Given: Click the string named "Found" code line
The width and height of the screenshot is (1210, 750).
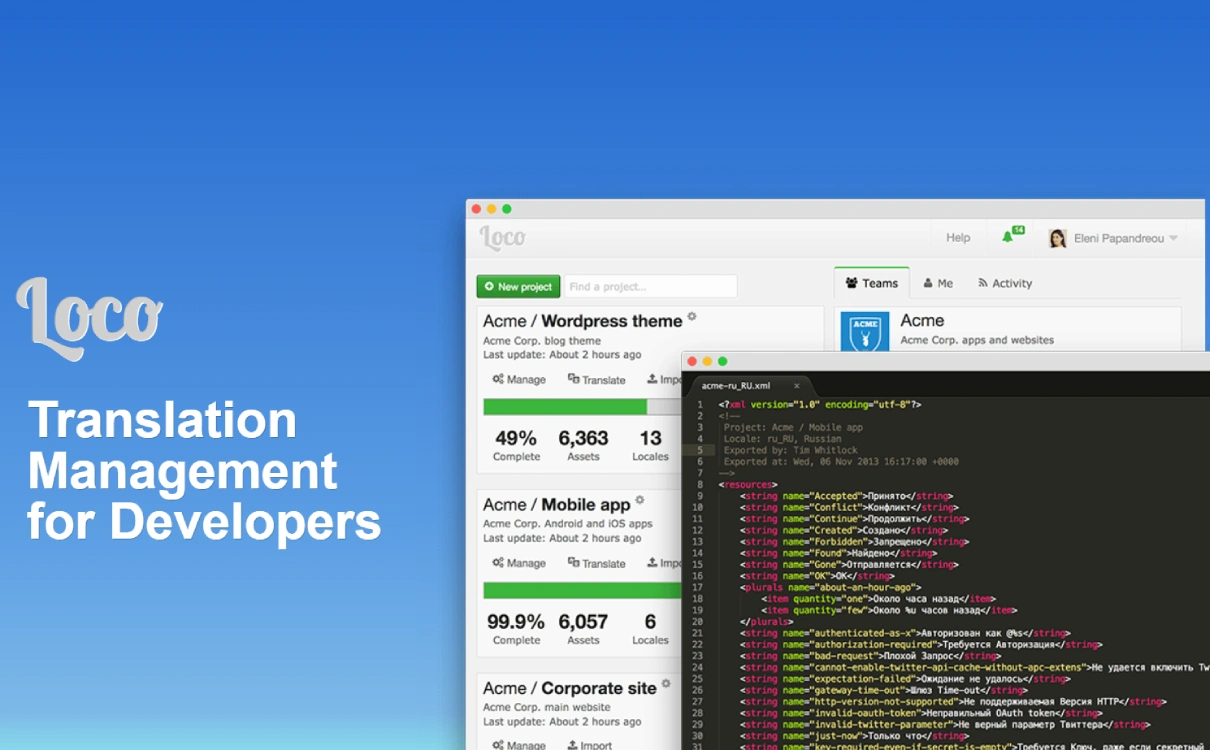Looking at the screenshot, I should [838, 553].
